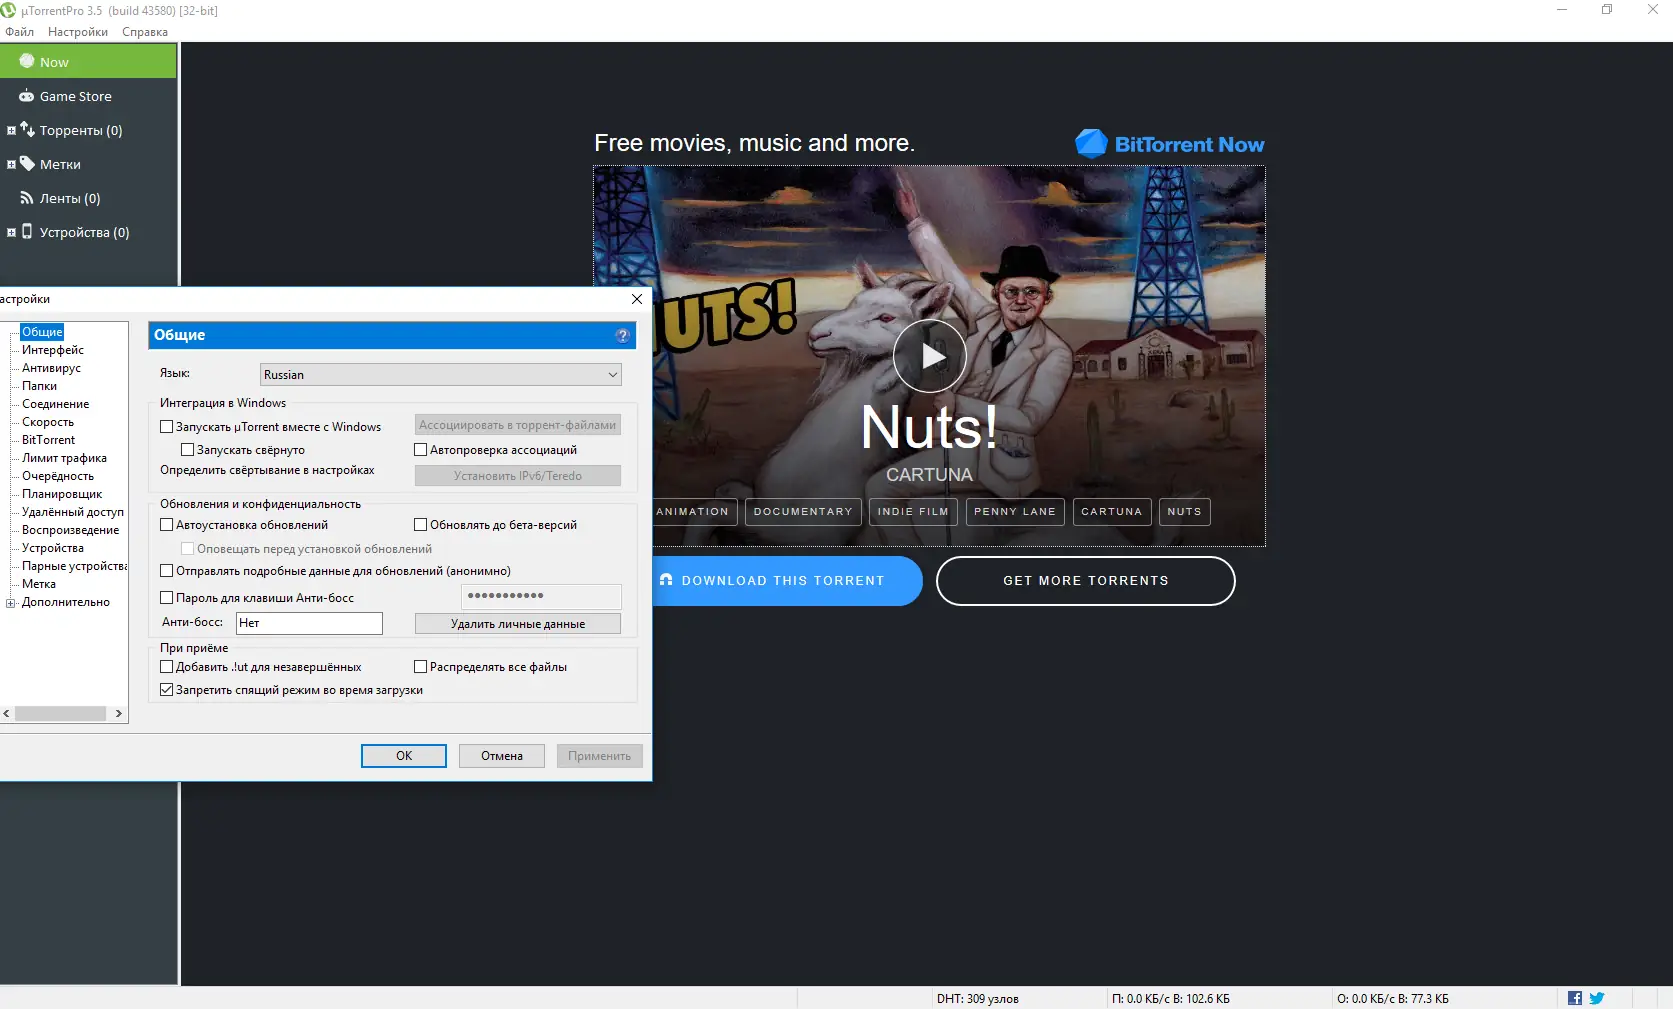Click Download This Torrent button

tap(787, 581)
